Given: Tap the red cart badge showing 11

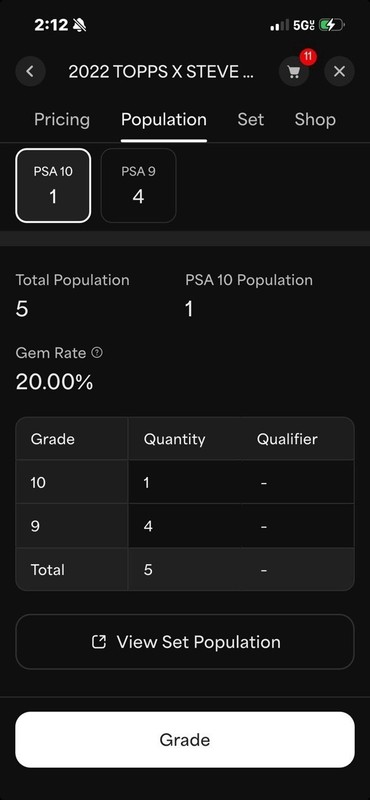Looking at the screenshot, I should 307,57.
